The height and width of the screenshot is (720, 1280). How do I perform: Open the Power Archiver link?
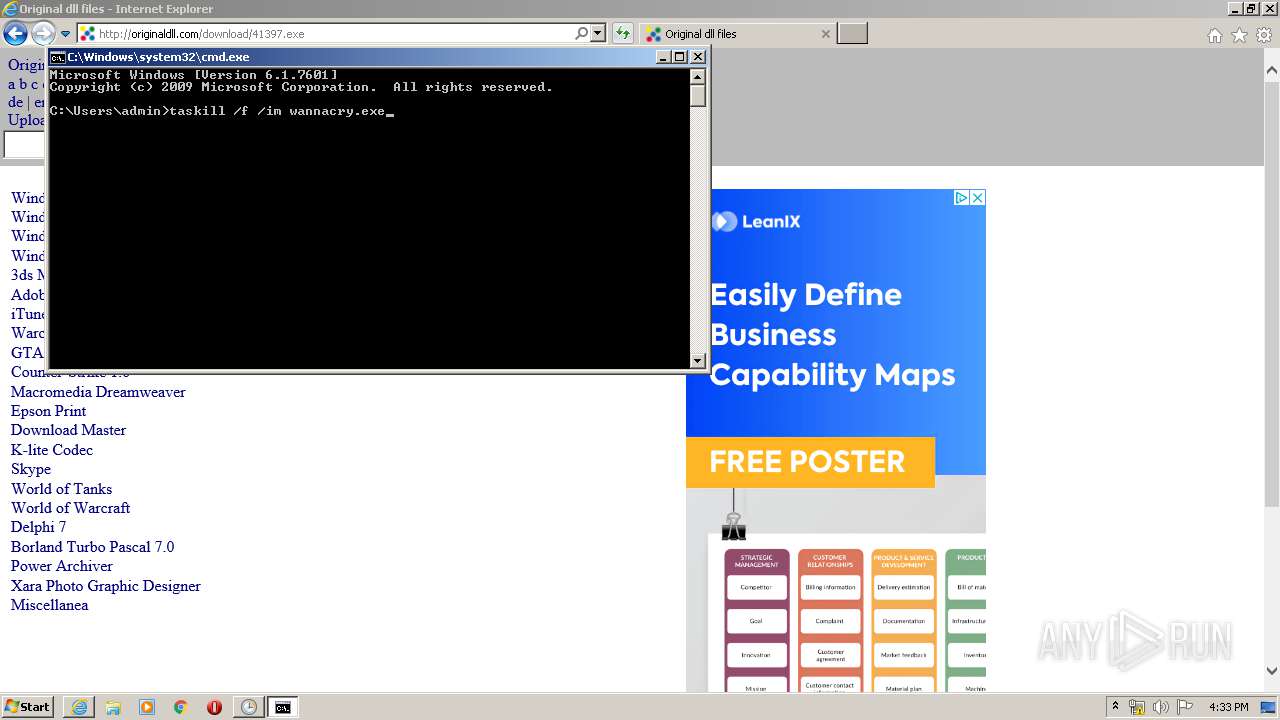tap(62, 566)
